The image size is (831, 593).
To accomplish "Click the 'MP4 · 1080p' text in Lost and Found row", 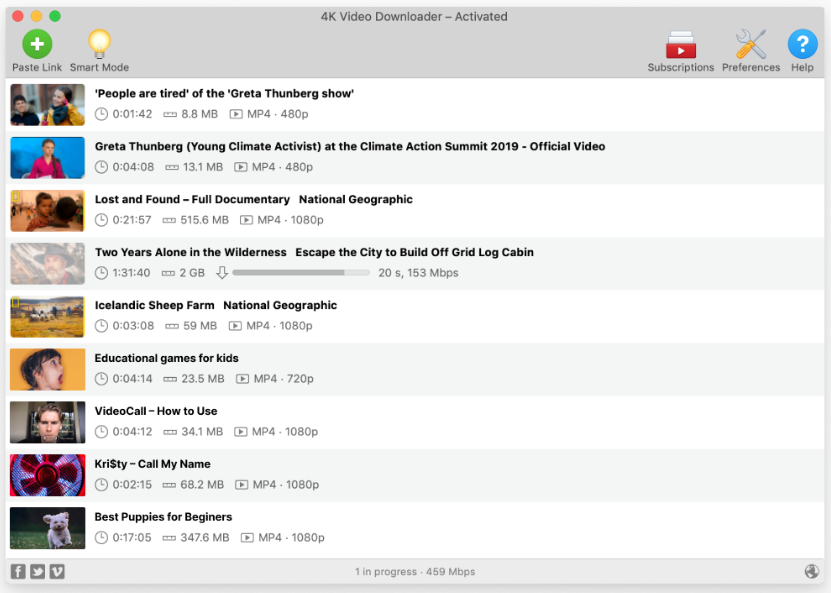I will click(290, 220).
